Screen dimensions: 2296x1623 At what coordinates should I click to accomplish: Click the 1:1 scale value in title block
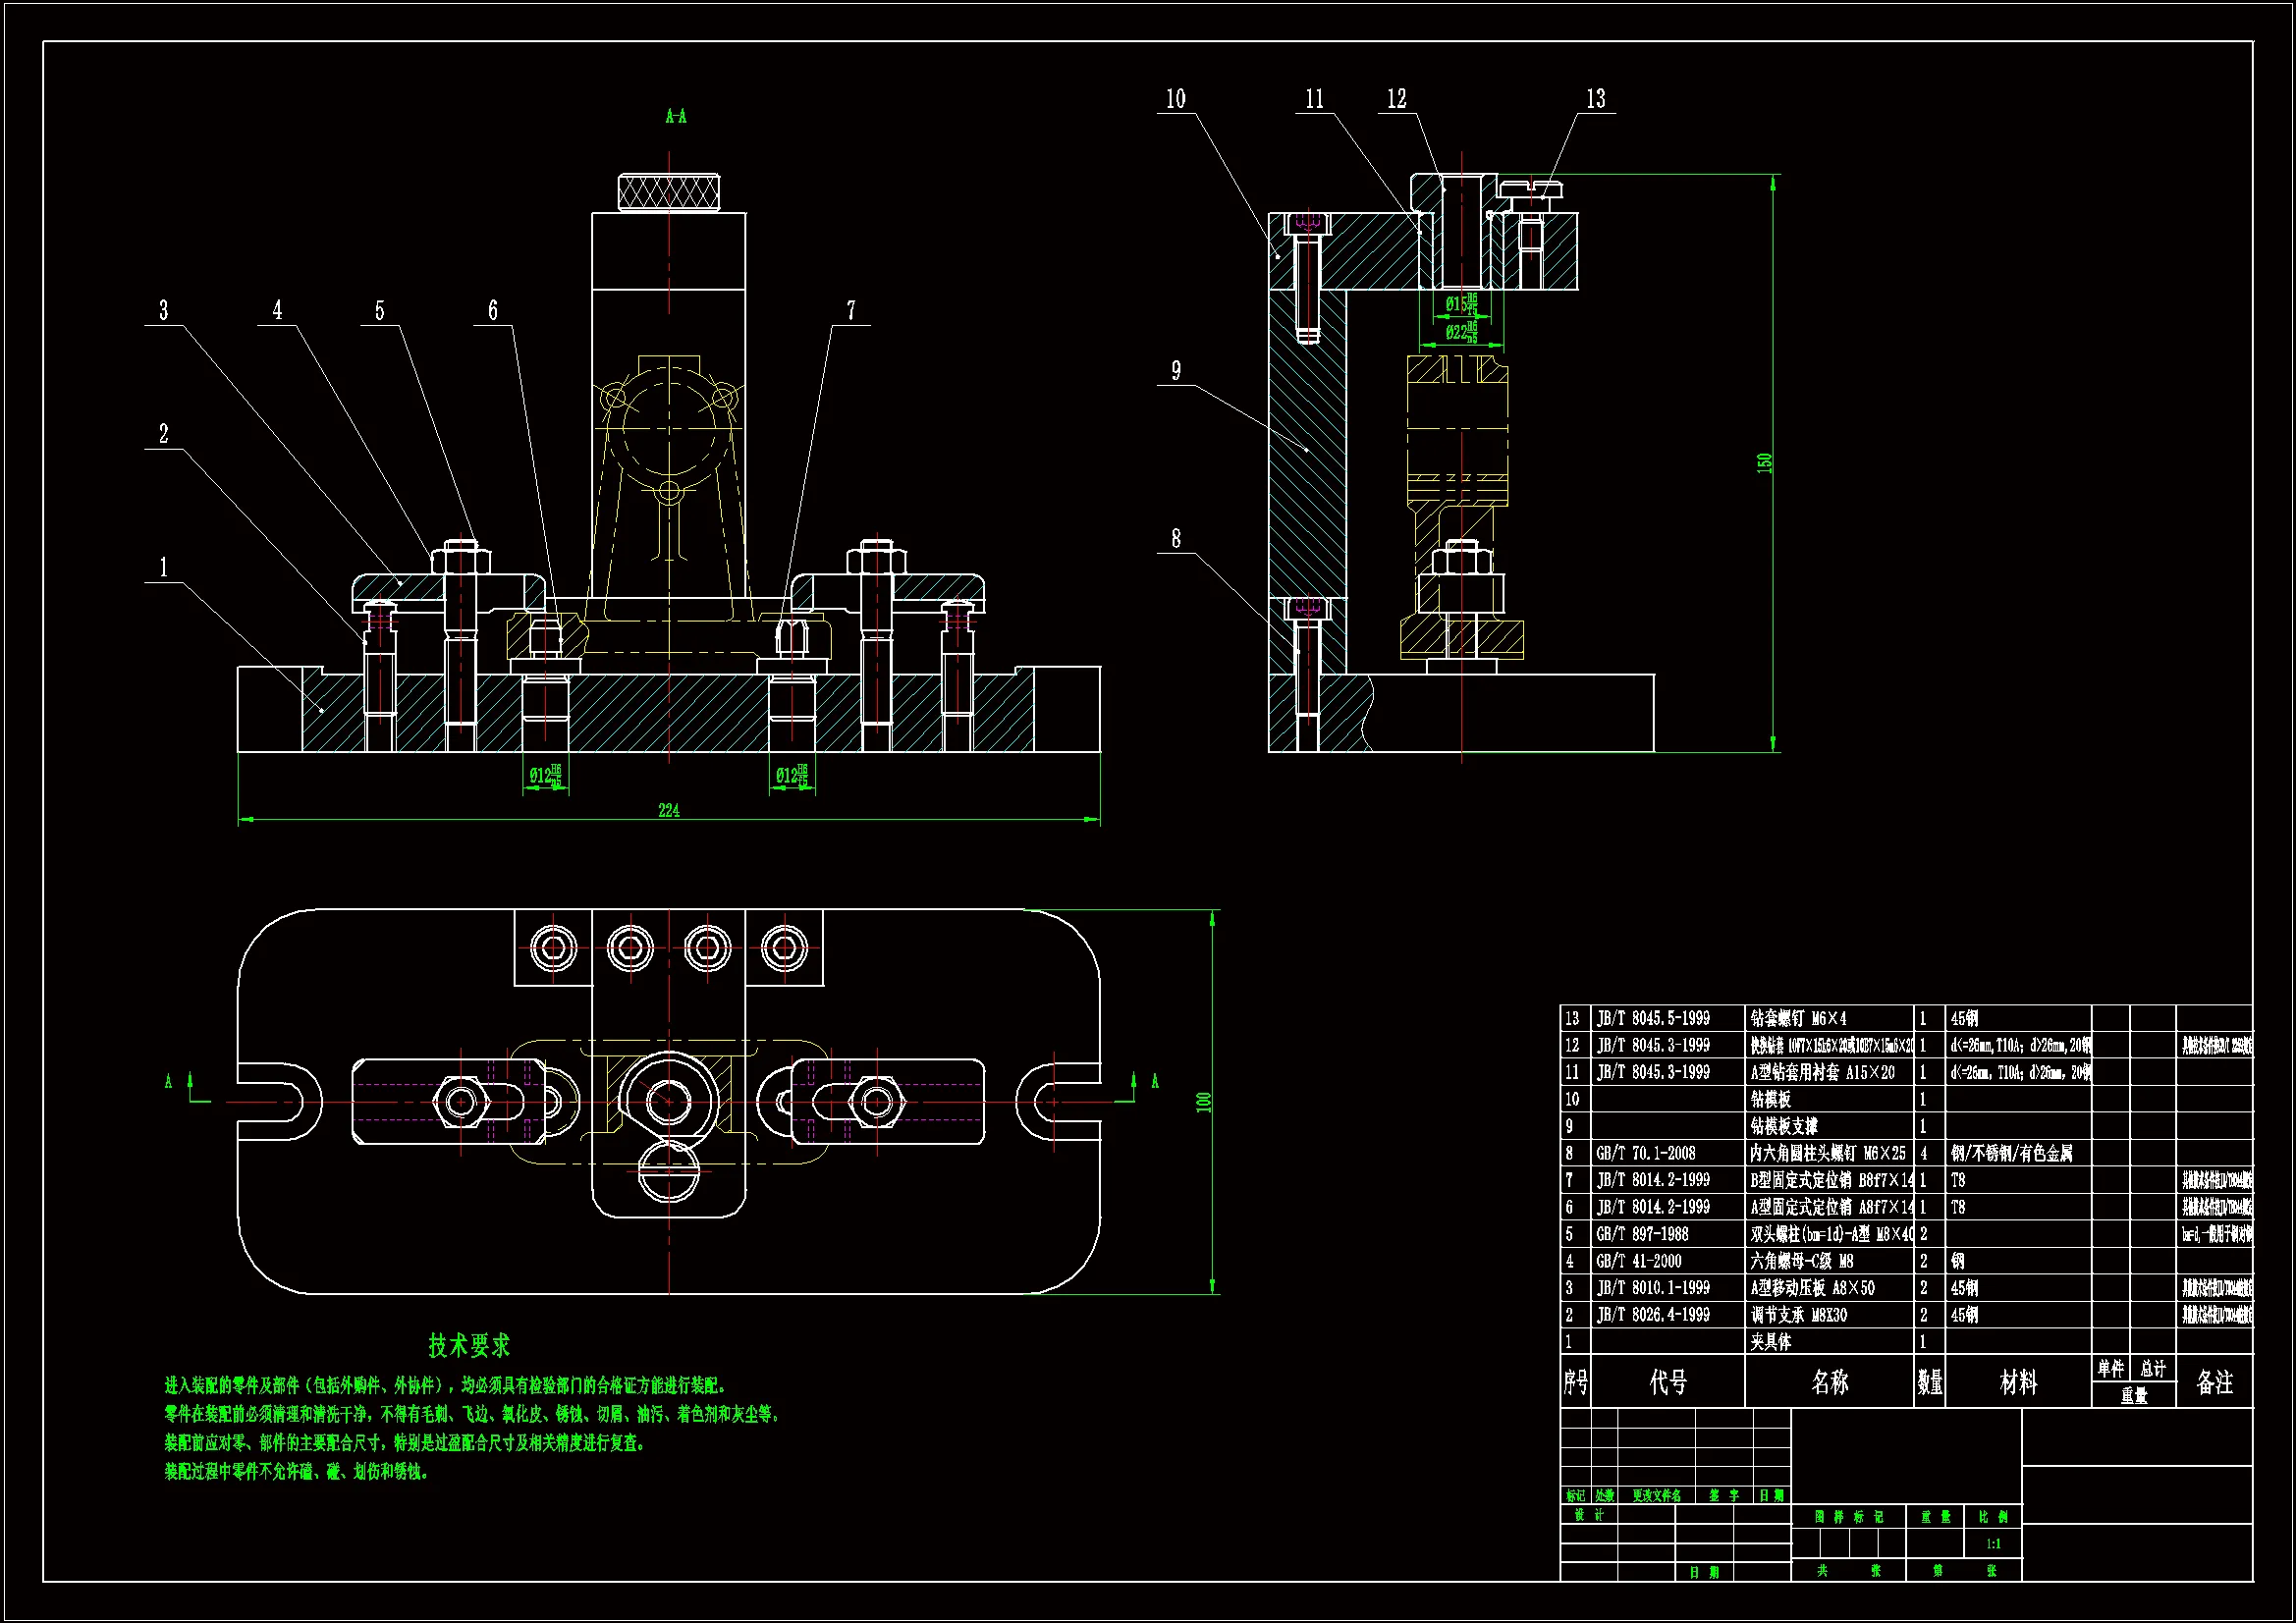click(1993, 1544)
